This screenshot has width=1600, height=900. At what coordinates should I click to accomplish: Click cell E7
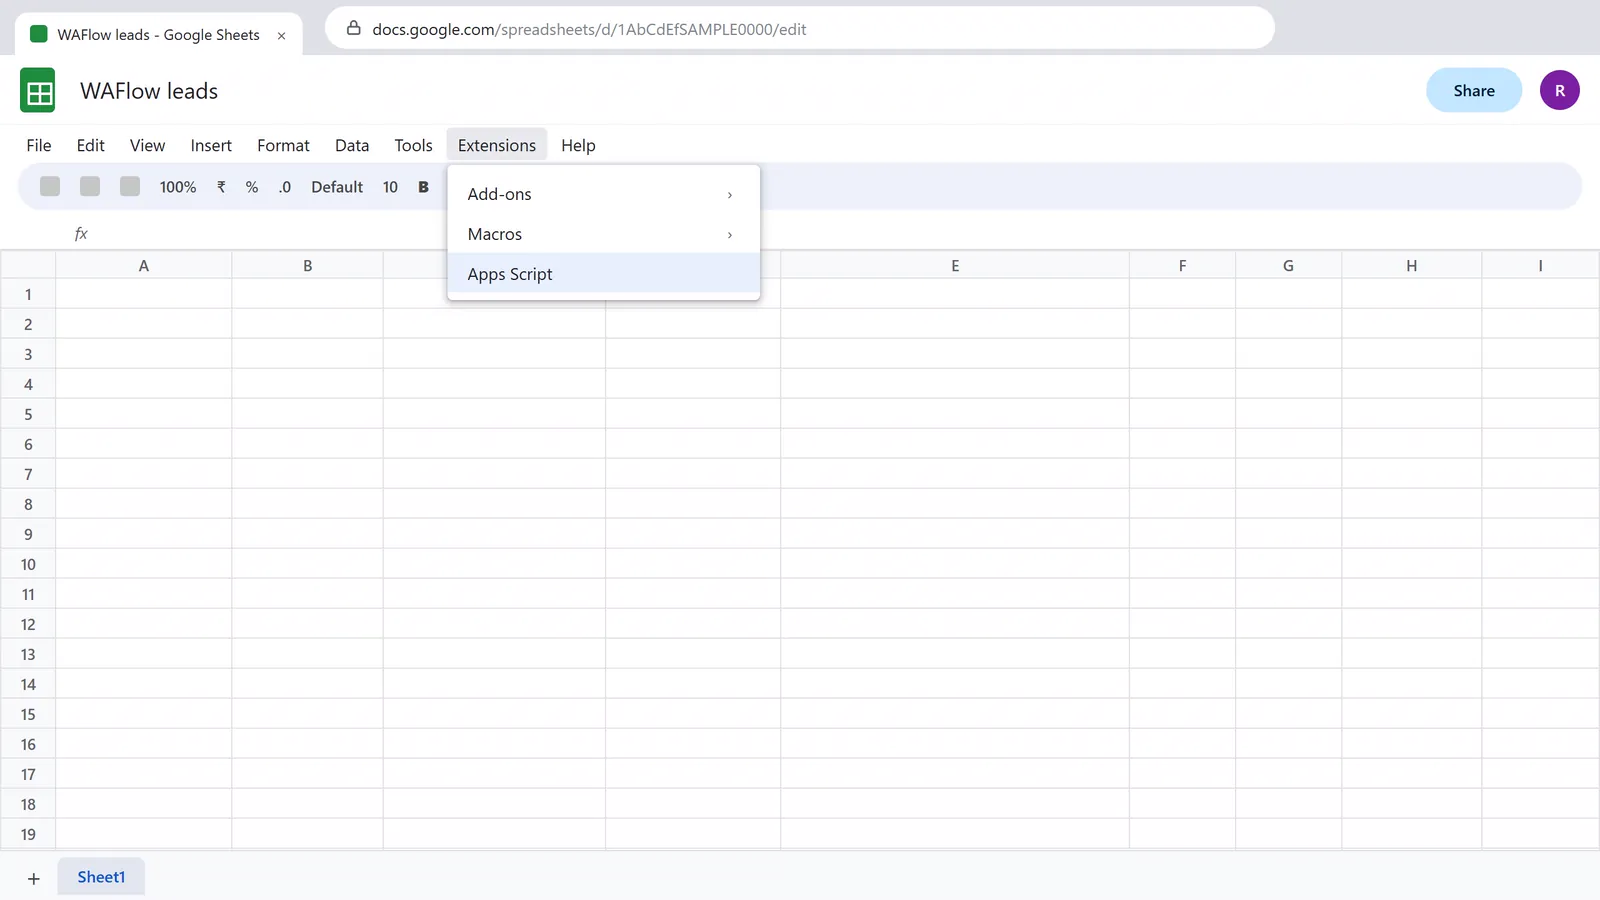pos(955,474)
